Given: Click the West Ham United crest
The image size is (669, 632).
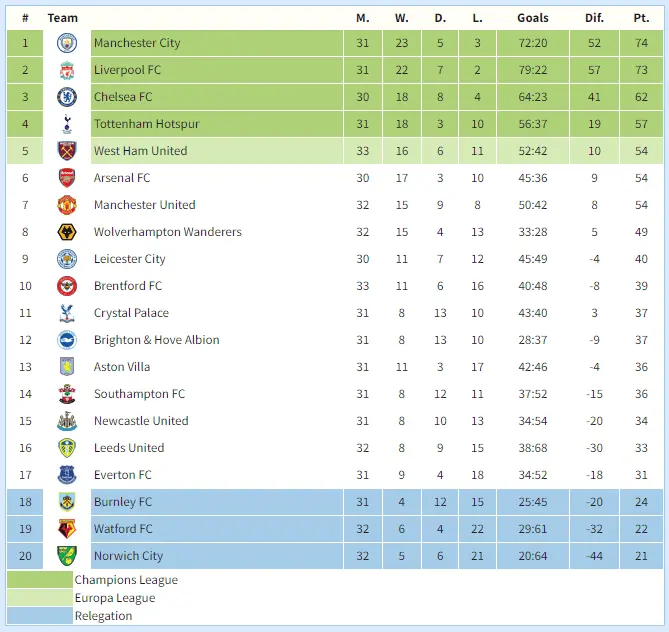Looking at the screenshot, I should point(67,151).
